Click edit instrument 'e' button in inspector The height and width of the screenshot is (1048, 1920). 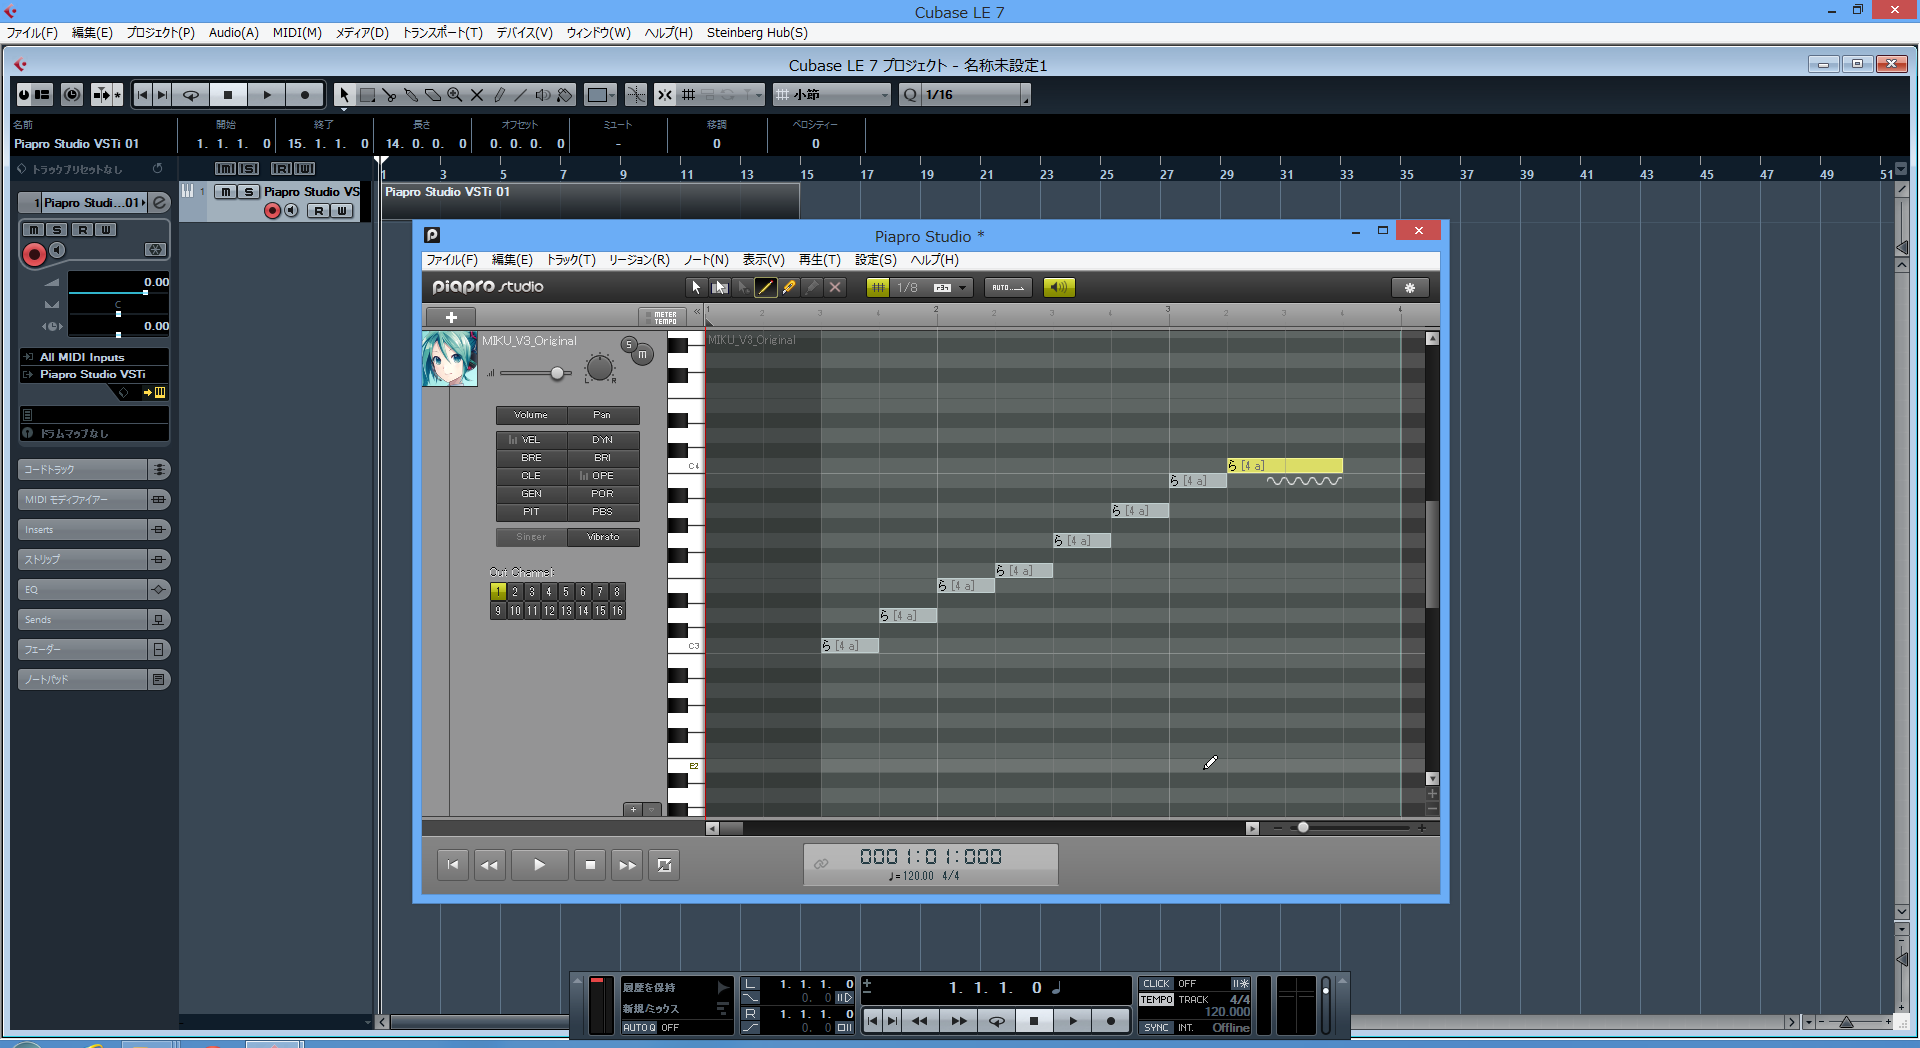(x=160, y=203)
